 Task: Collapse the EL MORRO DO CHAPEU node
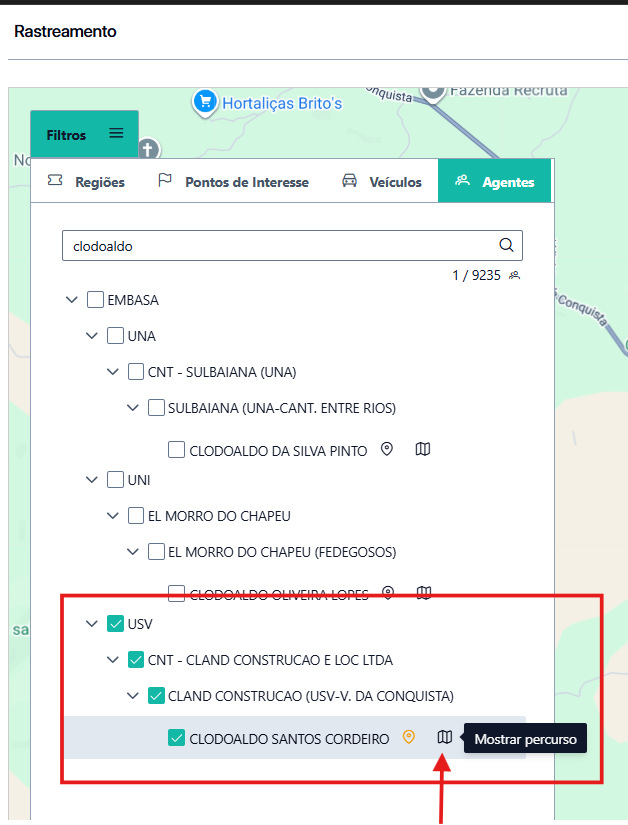click(x=112, y=516)
